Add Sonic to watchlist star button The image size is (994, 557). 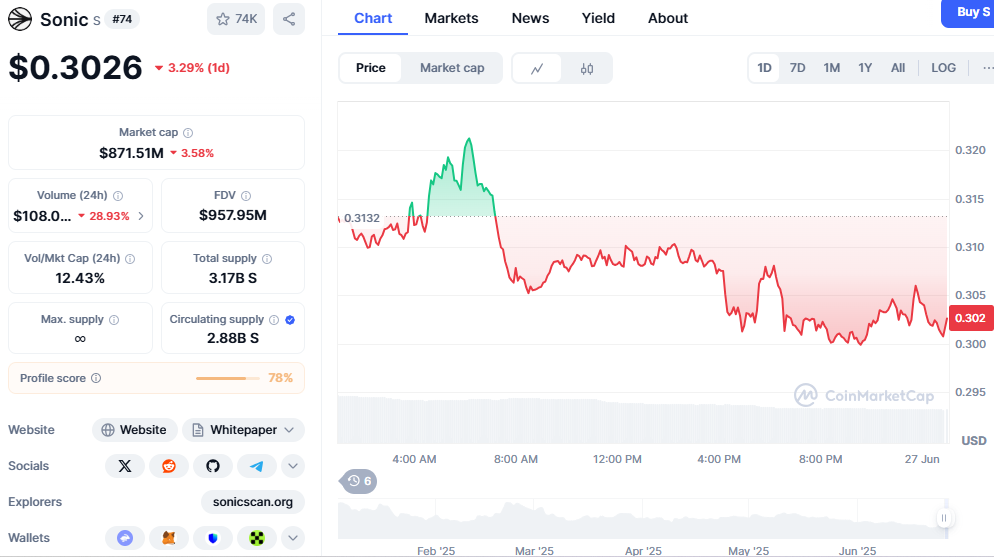(236, 19)
